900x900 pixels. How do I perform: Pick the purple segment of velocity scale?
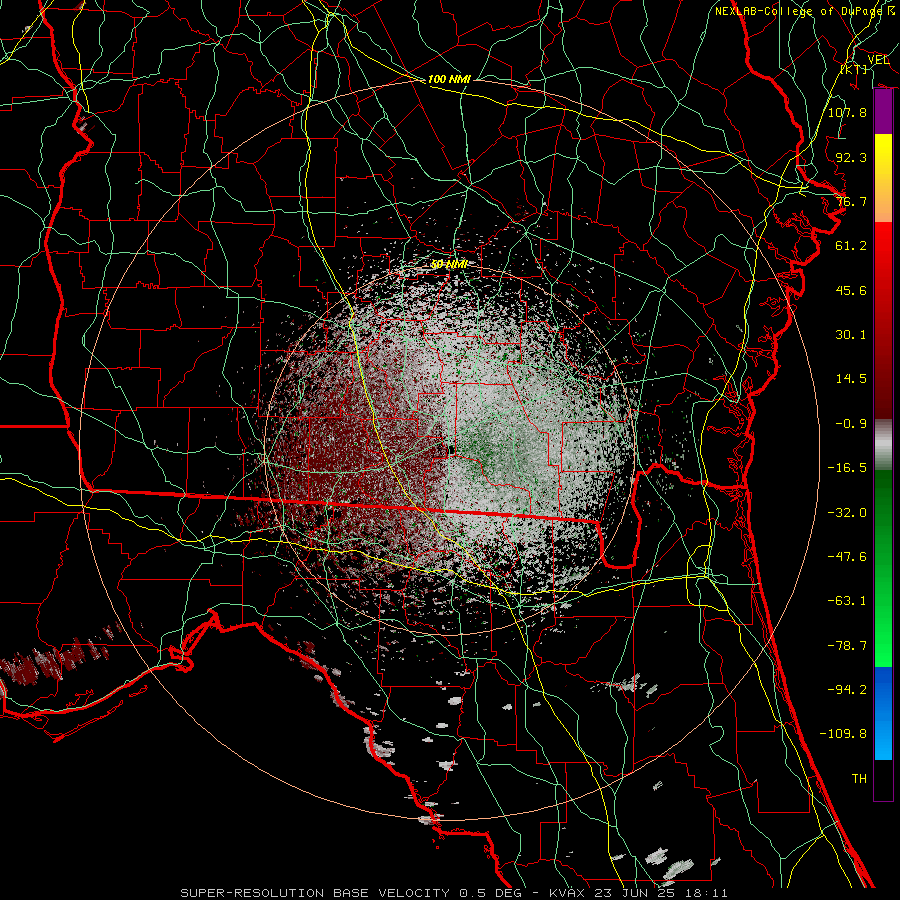pos(883,112)
